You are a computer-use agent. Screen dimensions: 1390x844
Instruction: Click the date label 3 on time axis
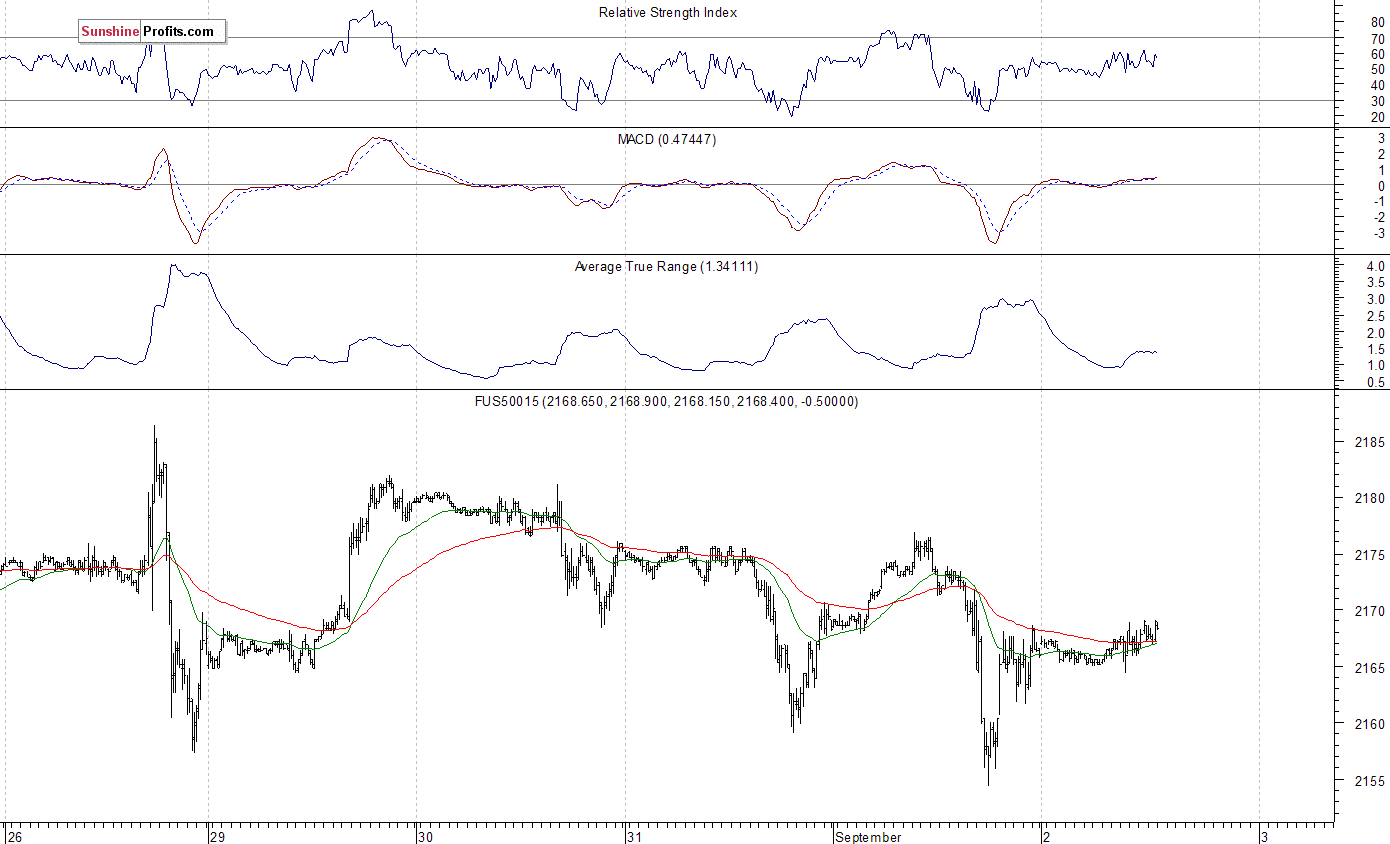tap(1265, 837)
